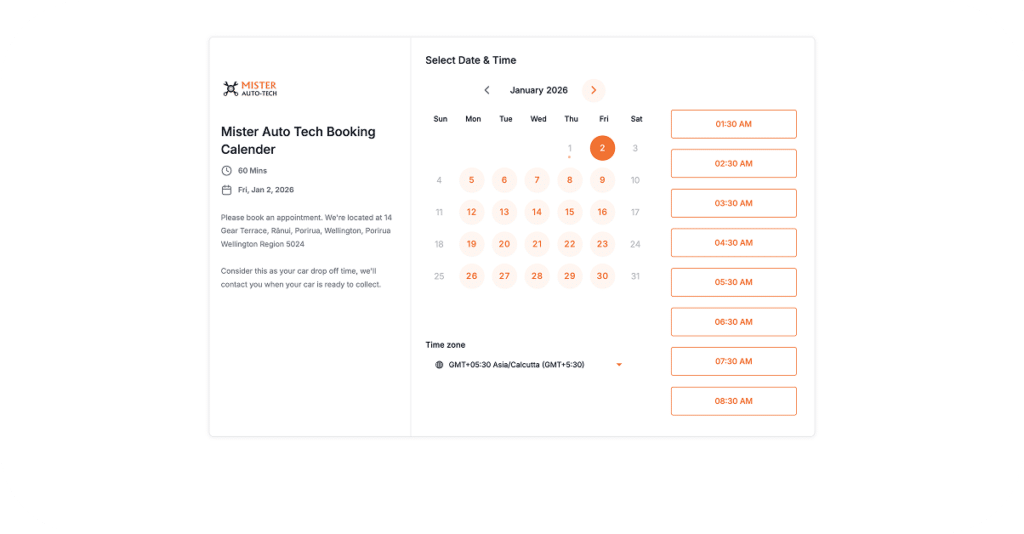The image size is (1024, 534).
Task: Advance to the next month arrow
Action: (594, 90)
